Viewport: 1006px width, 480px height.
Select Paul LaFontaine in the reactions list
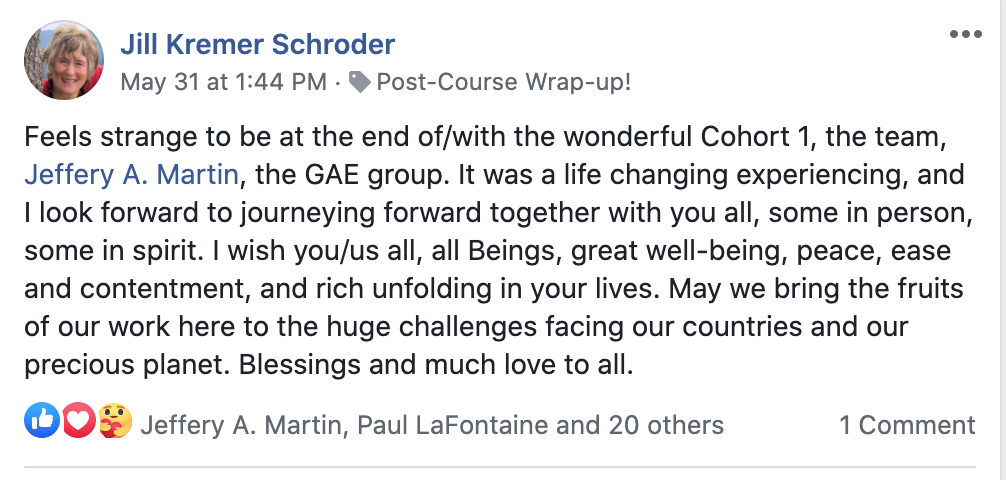(452, 425)
